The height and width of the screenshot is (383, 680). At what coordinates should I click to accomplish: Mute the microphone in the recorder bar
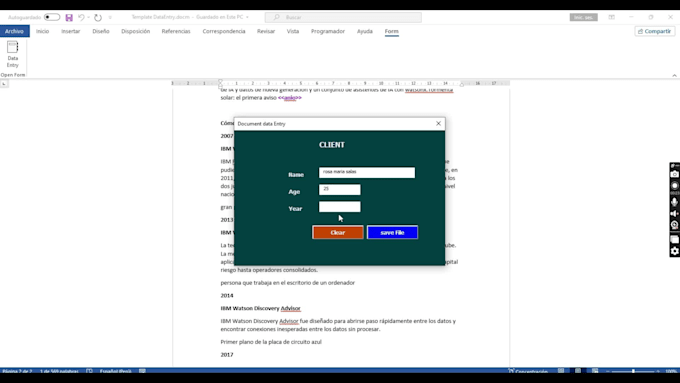point(674,202)
